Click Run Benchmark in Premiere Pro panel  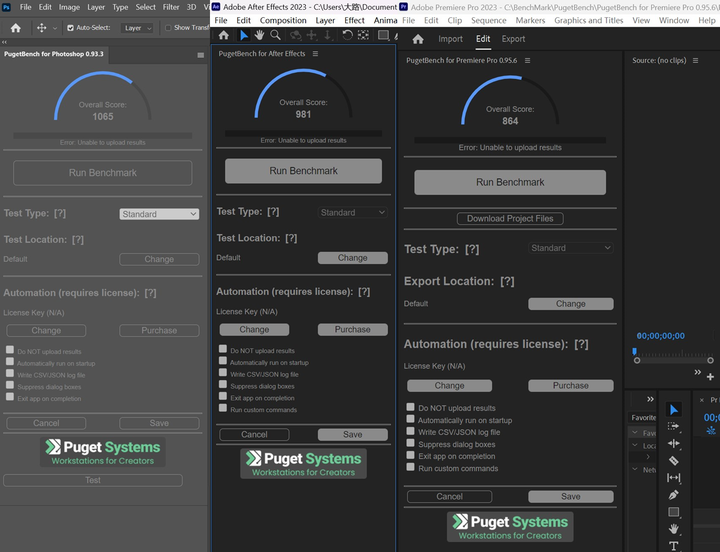(x=510, y=182)
